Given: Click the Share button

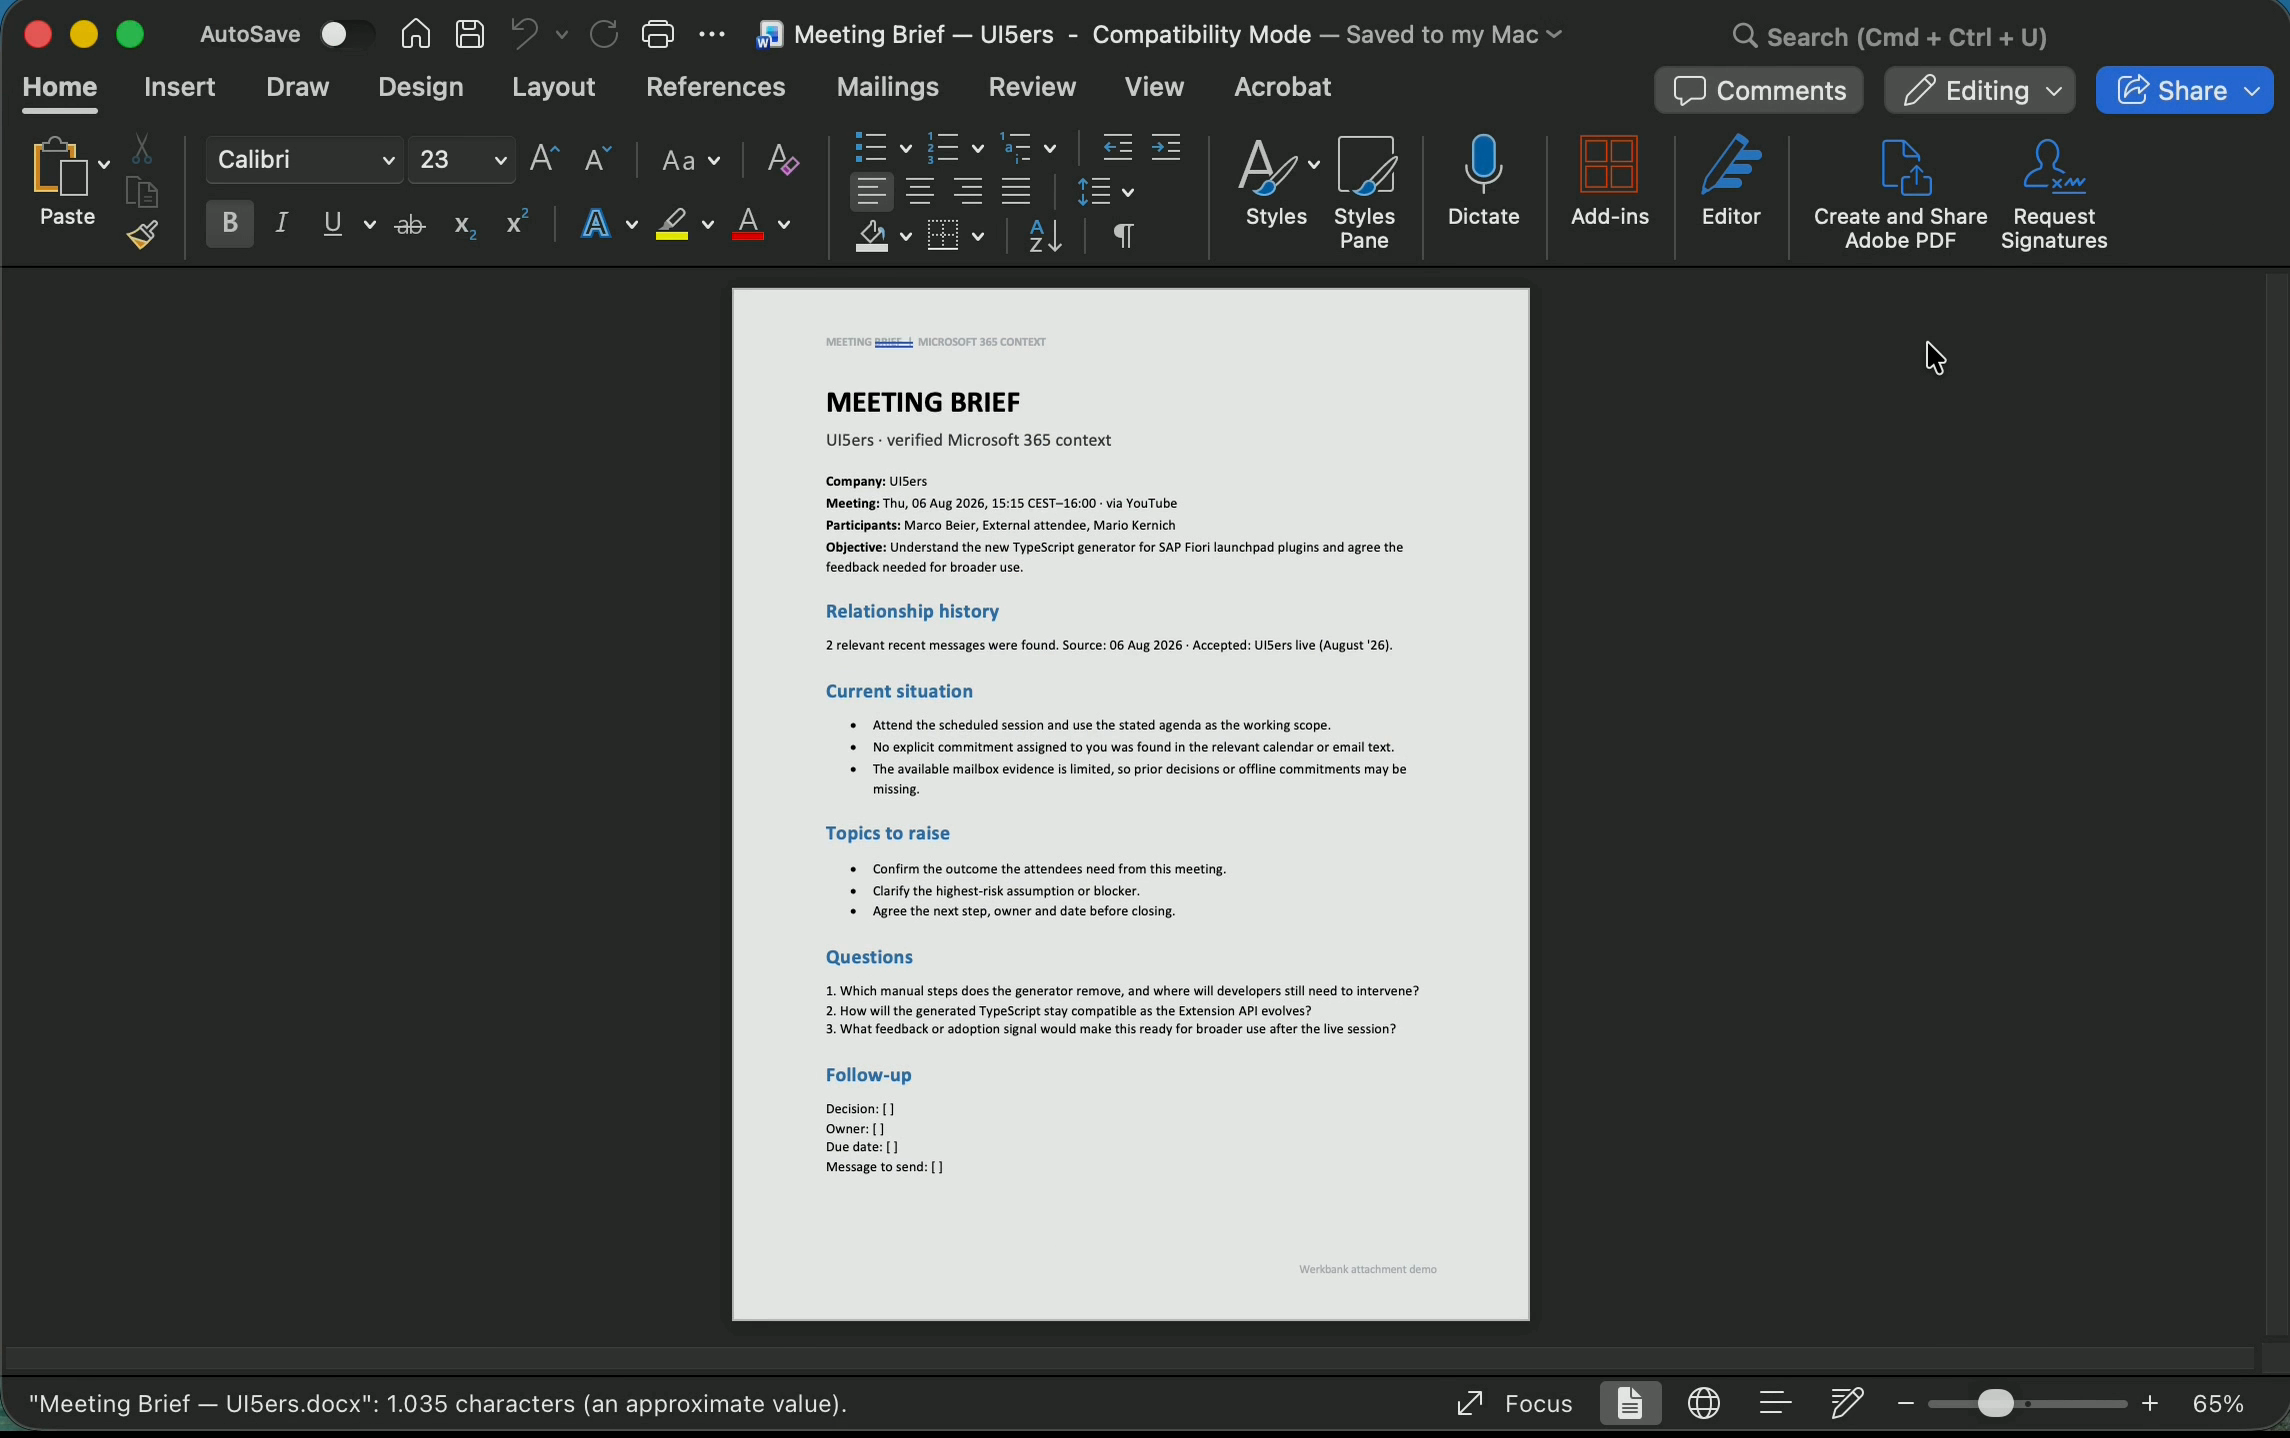Looking at the screenshot, I should coord(2184,91).
